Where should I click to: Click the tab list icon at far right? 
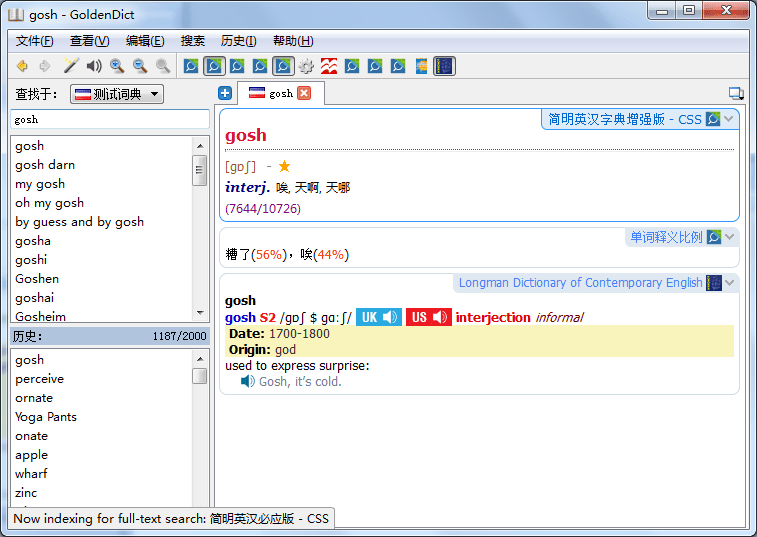coord(736,93)
